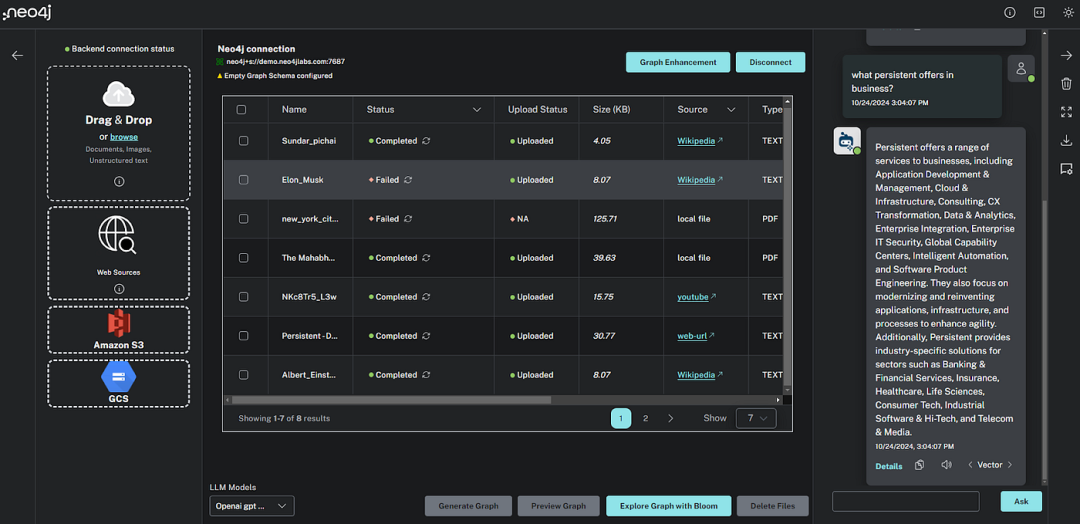
Task: Check the Albert_Einstein row checkbox
Action: 243,375
